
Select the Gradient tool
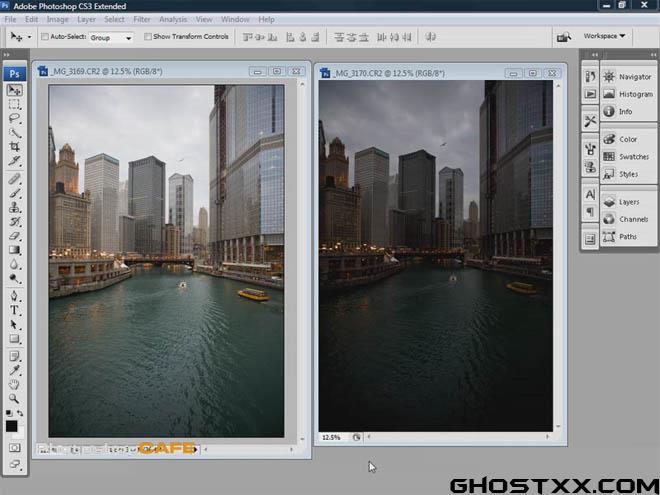[x=14, y=250]
